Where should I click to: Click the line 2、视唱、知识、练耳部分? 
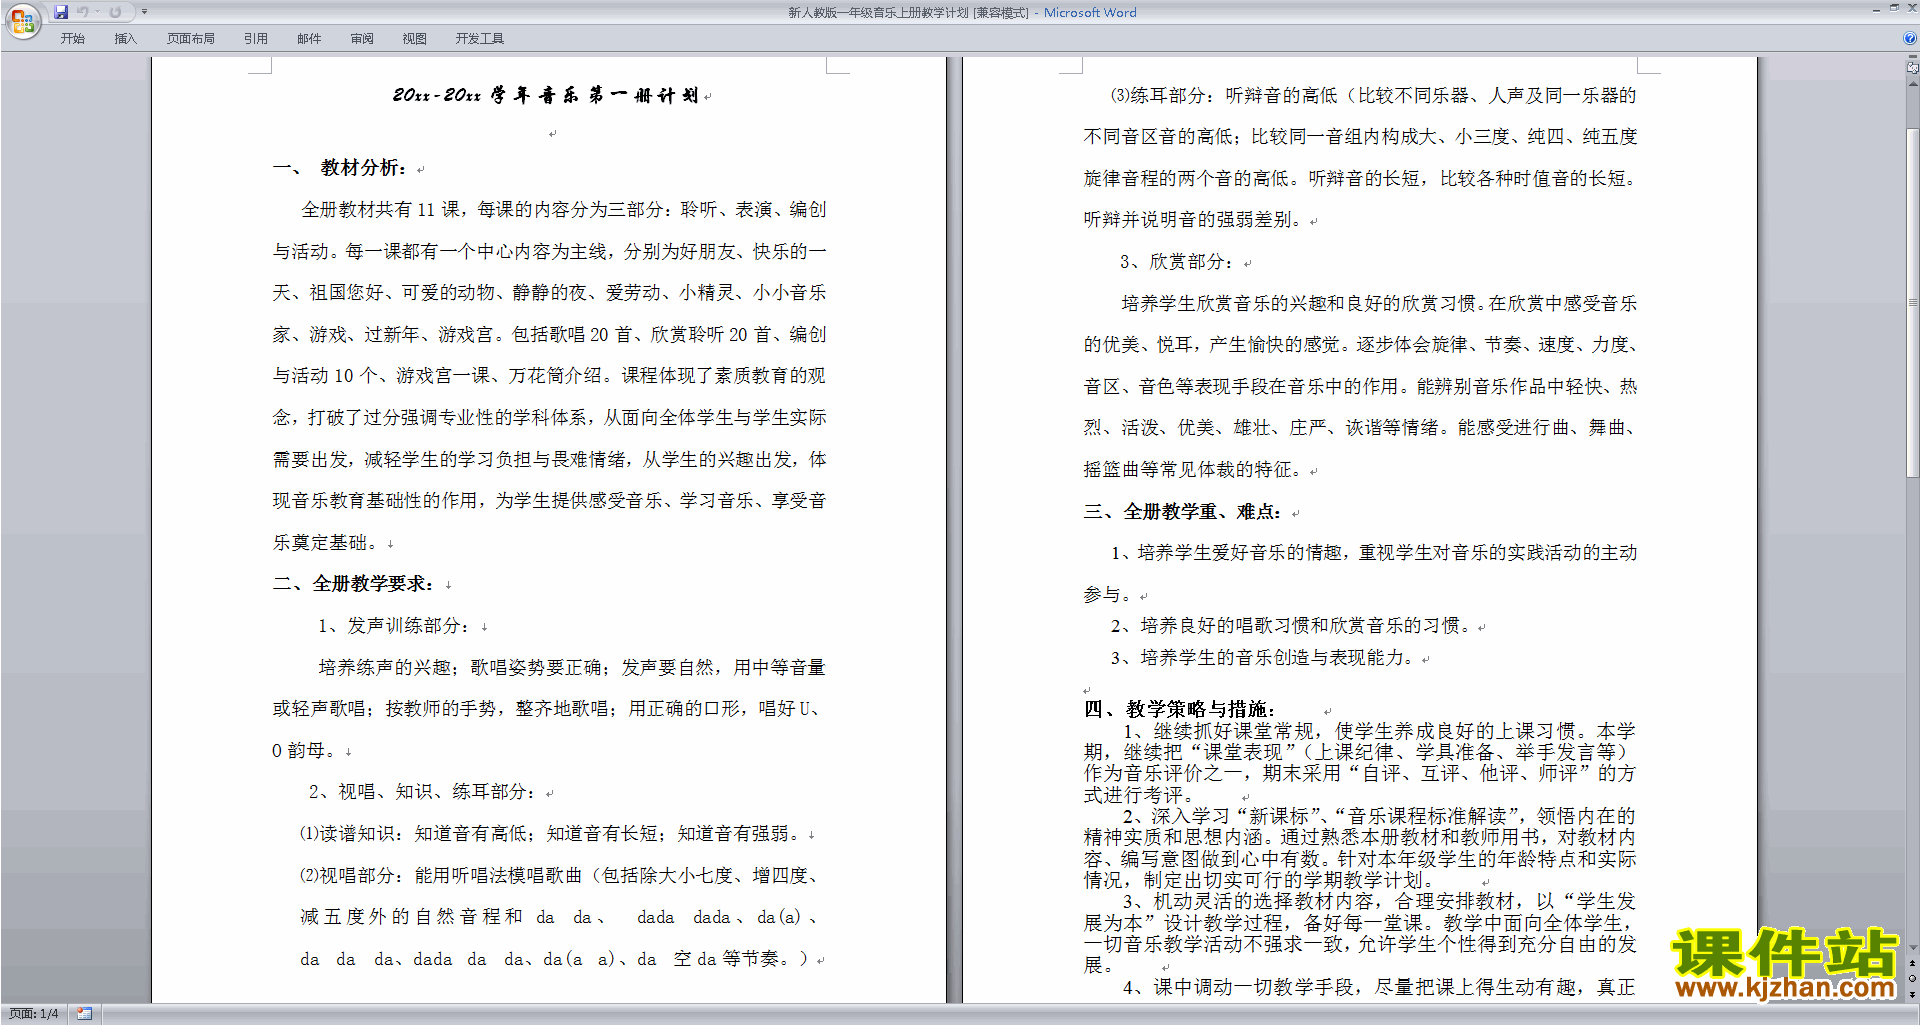click(x=422, y=792)
